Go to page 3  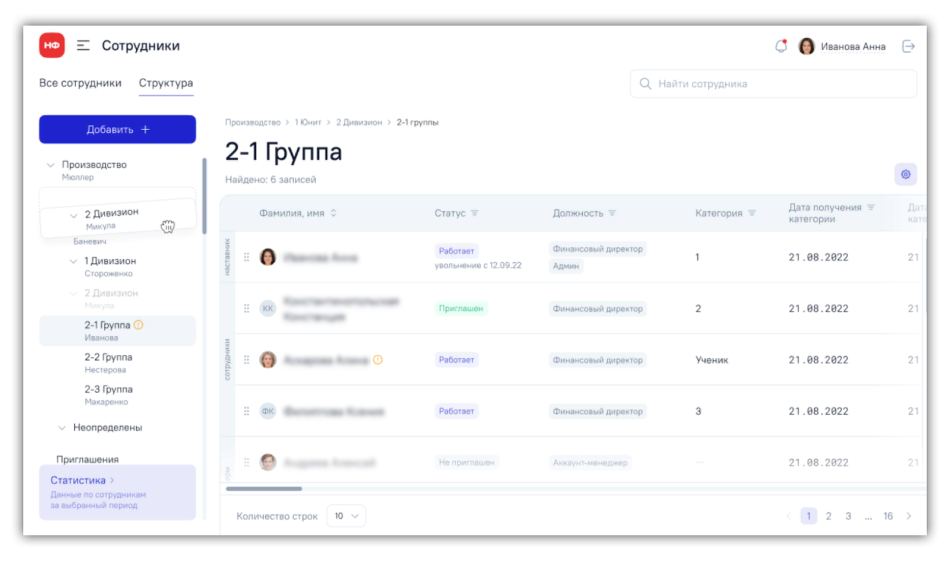point(848,516)
